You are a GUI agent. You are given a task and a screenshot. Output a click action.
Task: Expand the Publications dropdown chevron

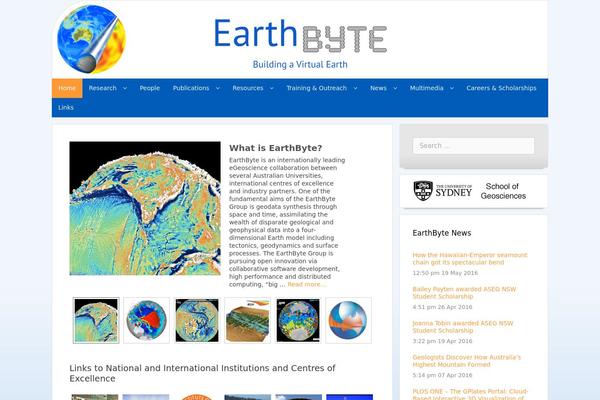218,88
